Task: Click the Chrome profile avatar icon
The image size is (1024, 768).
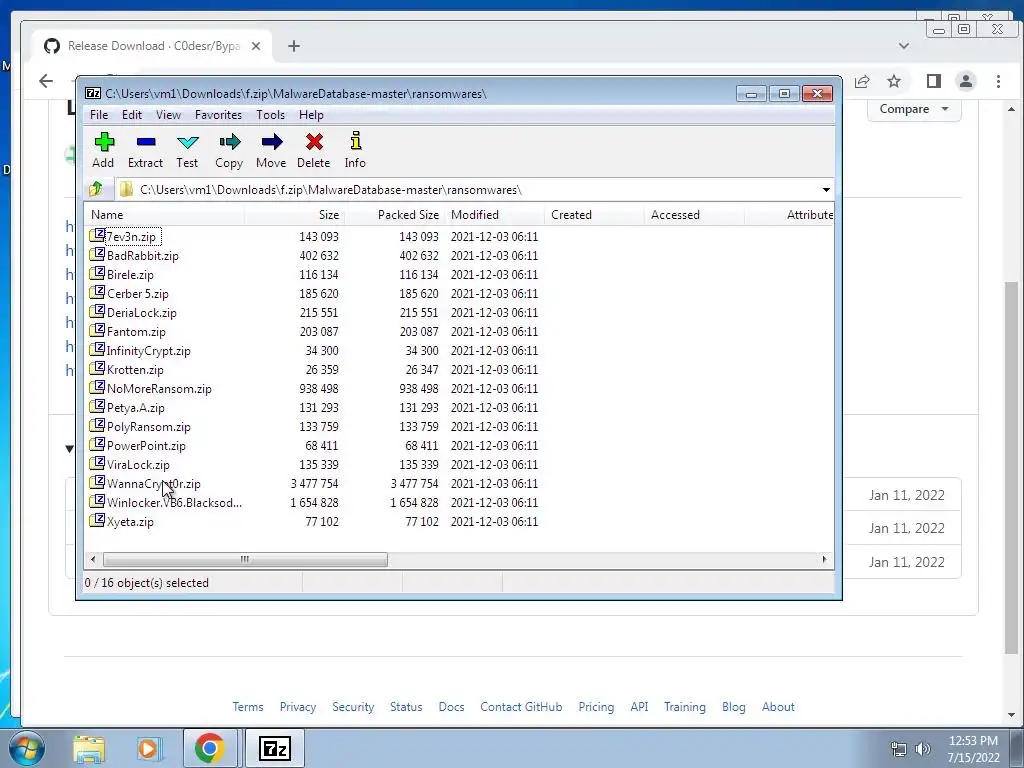Action: pos(966,81)
